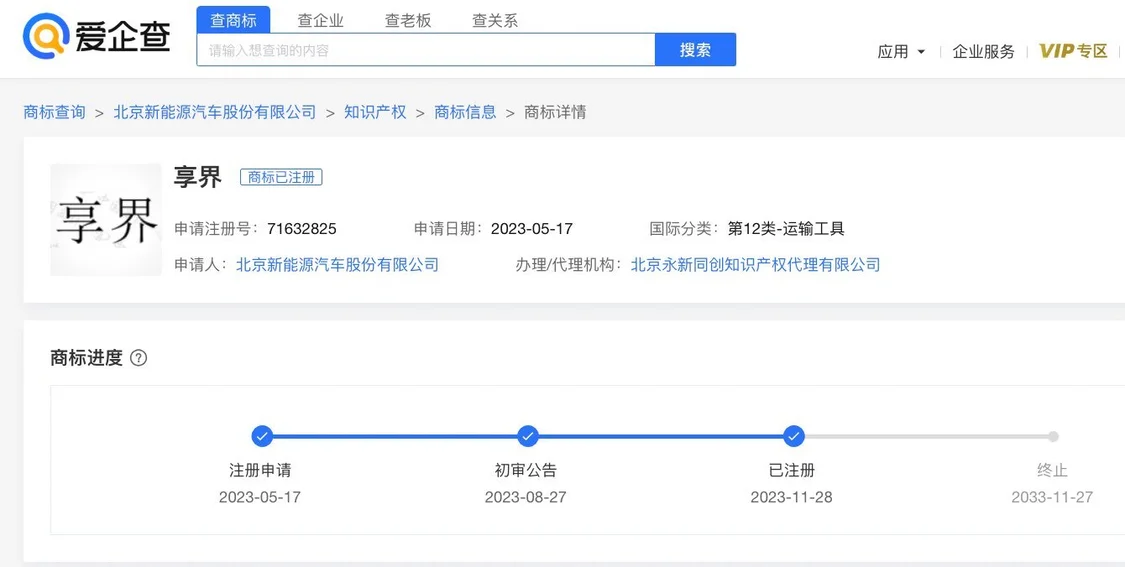Screen dimensions: 1125x567
Task: Click the 商标已注册 status tag
Action: (x=281, y=177)
